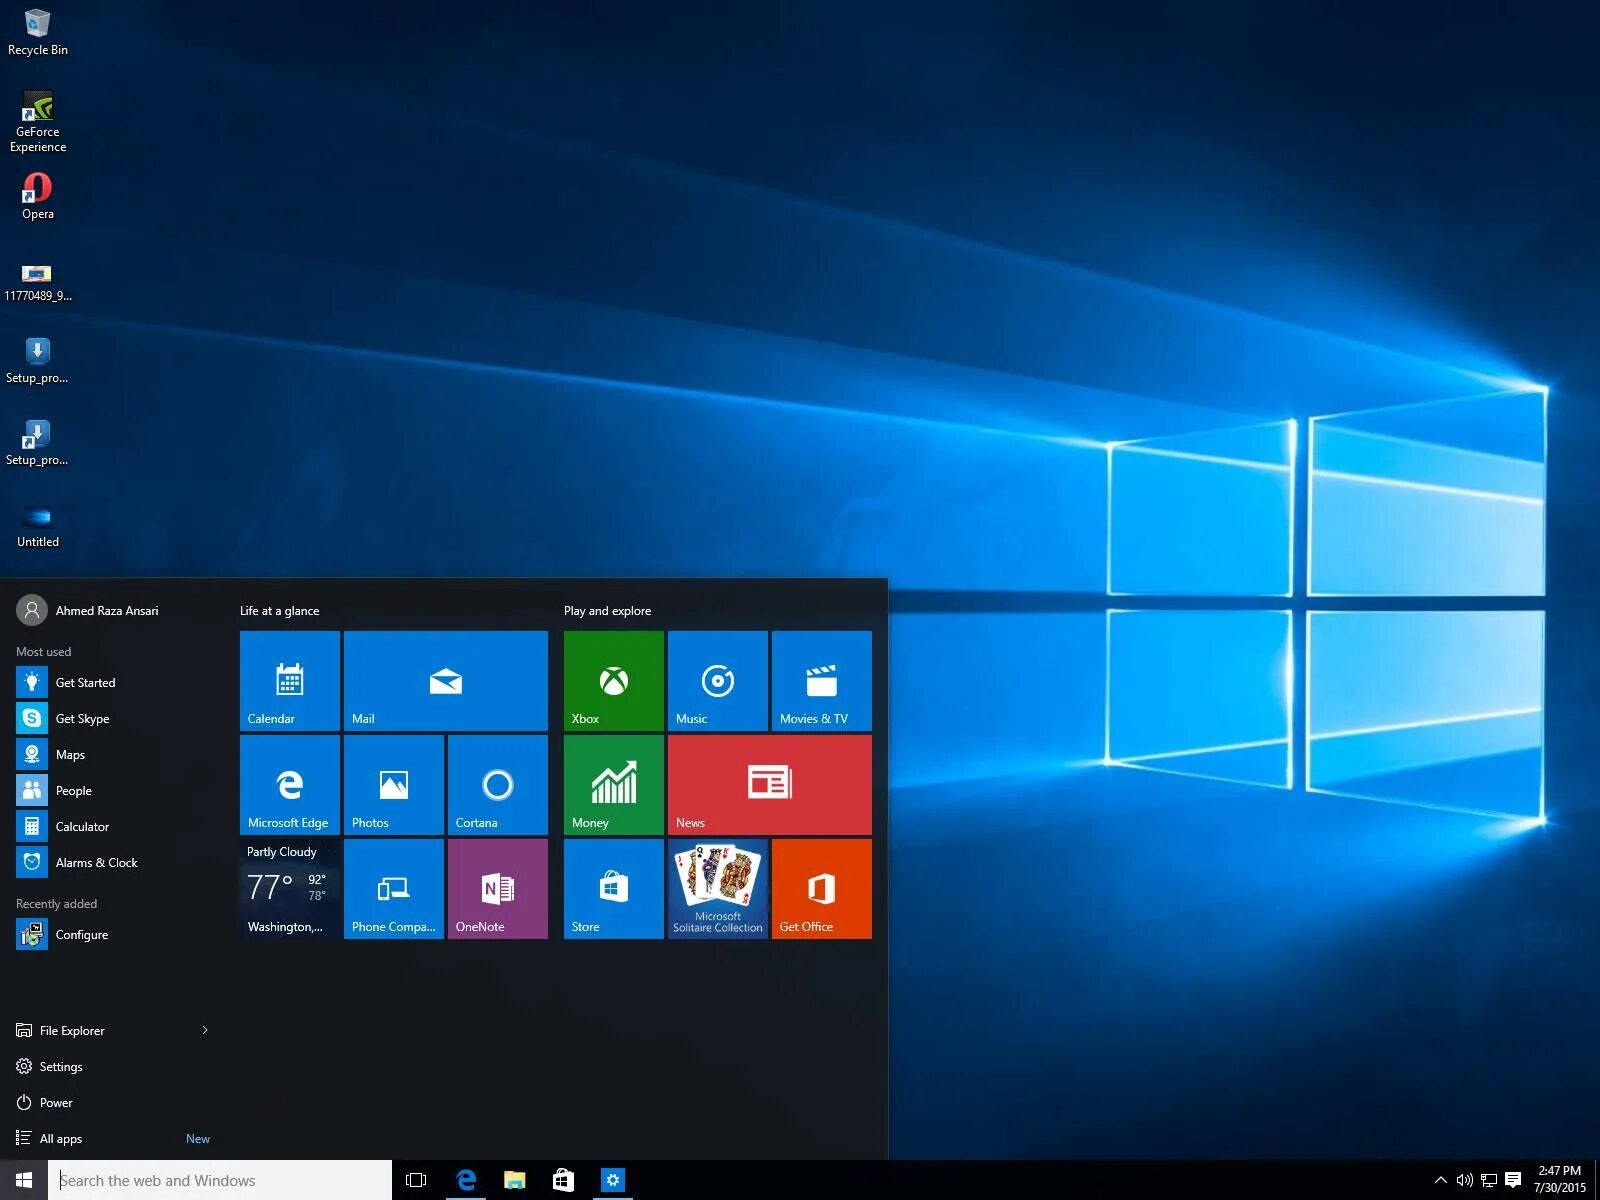Viewport: 1600px width, 1200px height.
Task: Open the Photos tile
Action: 394,784
